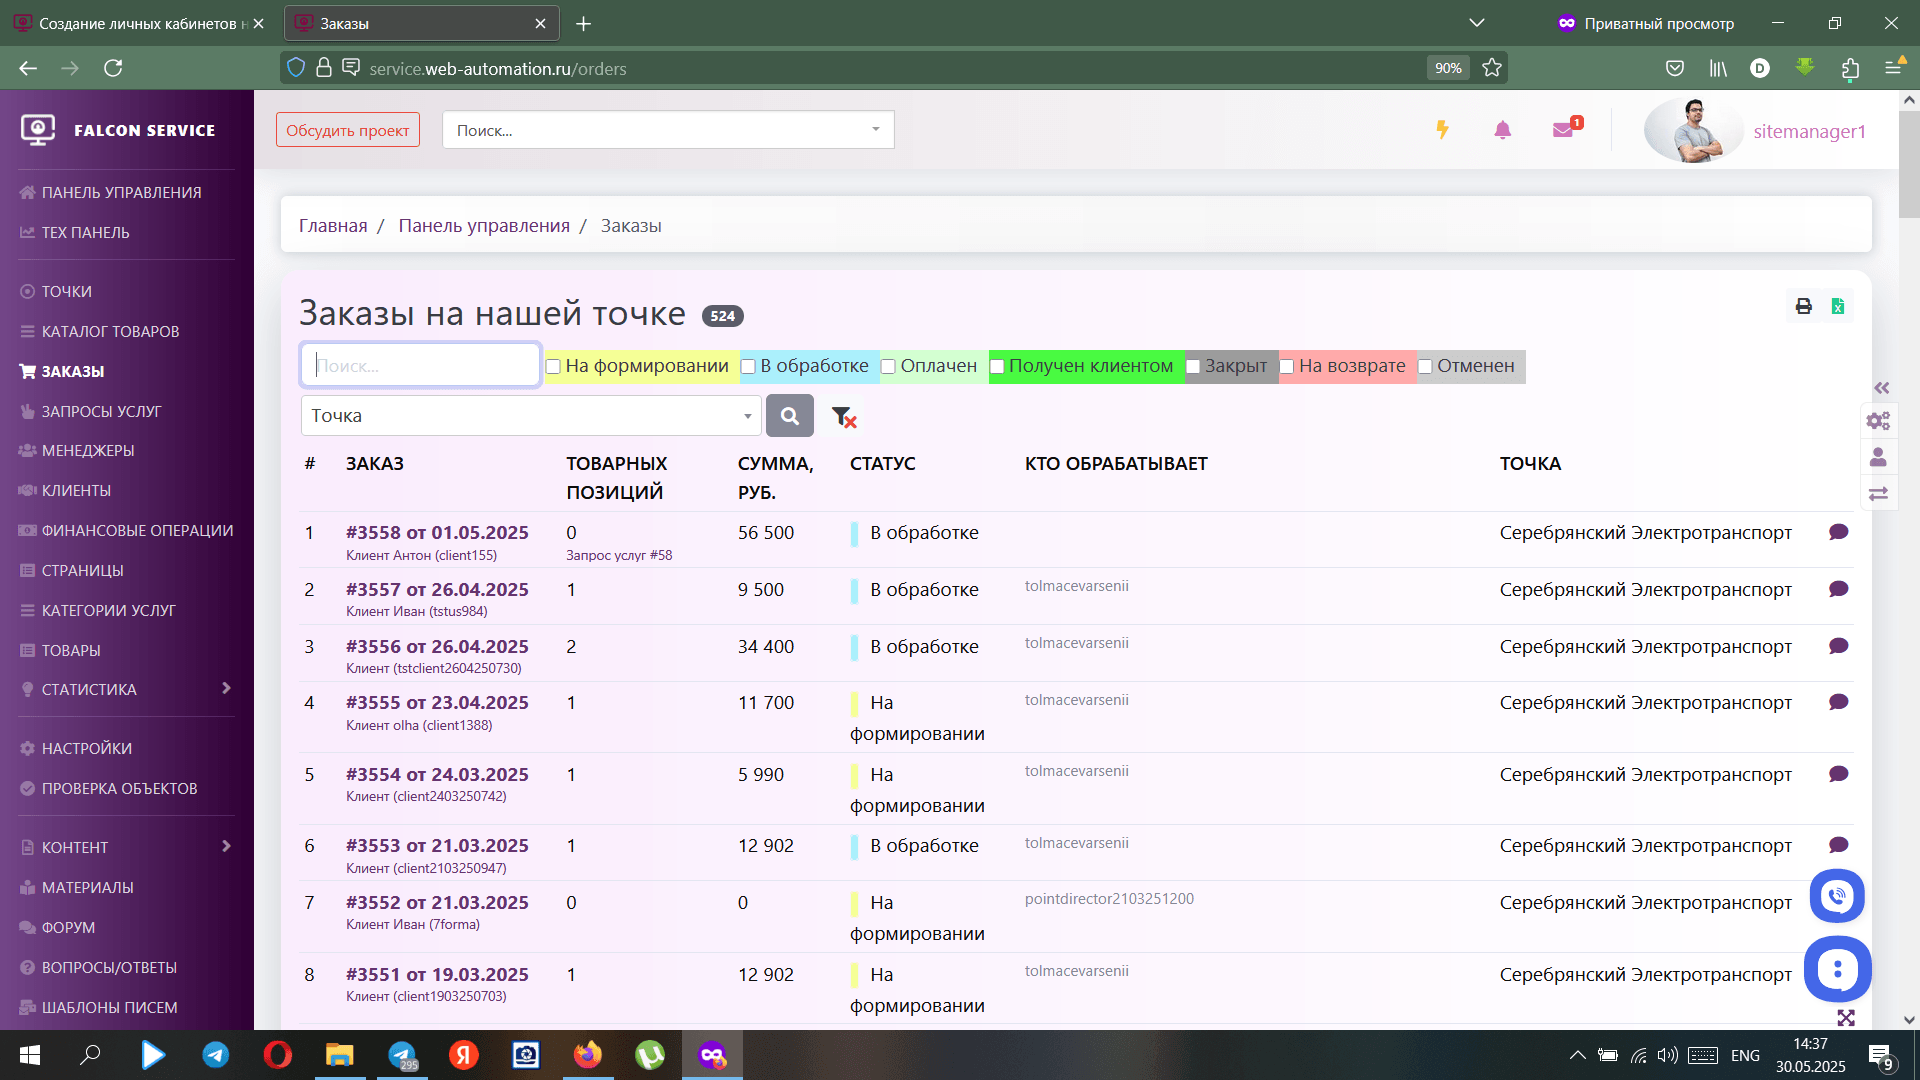The image size is (1920, 1080).
Task: Click the magnifier search button beside Точка
Action: (x=789, y=416)
